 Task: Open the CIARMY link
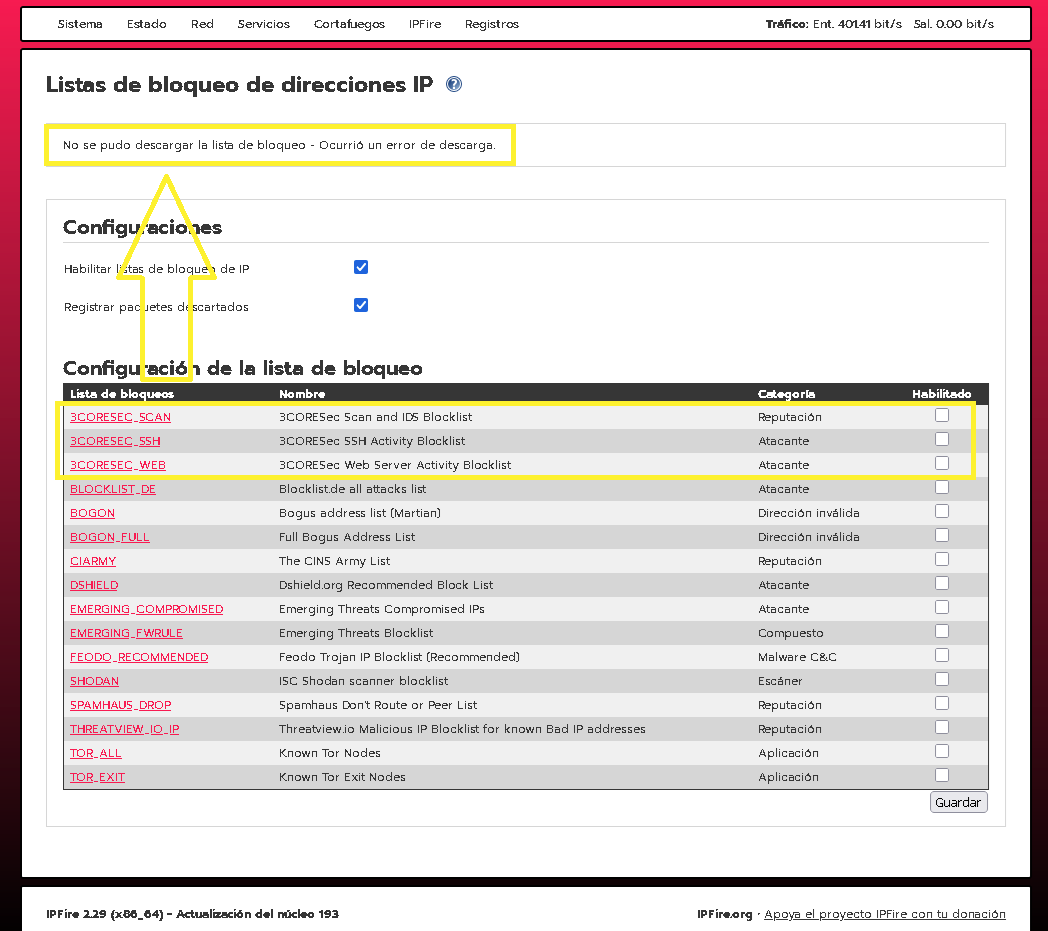(x=93, y=561)
